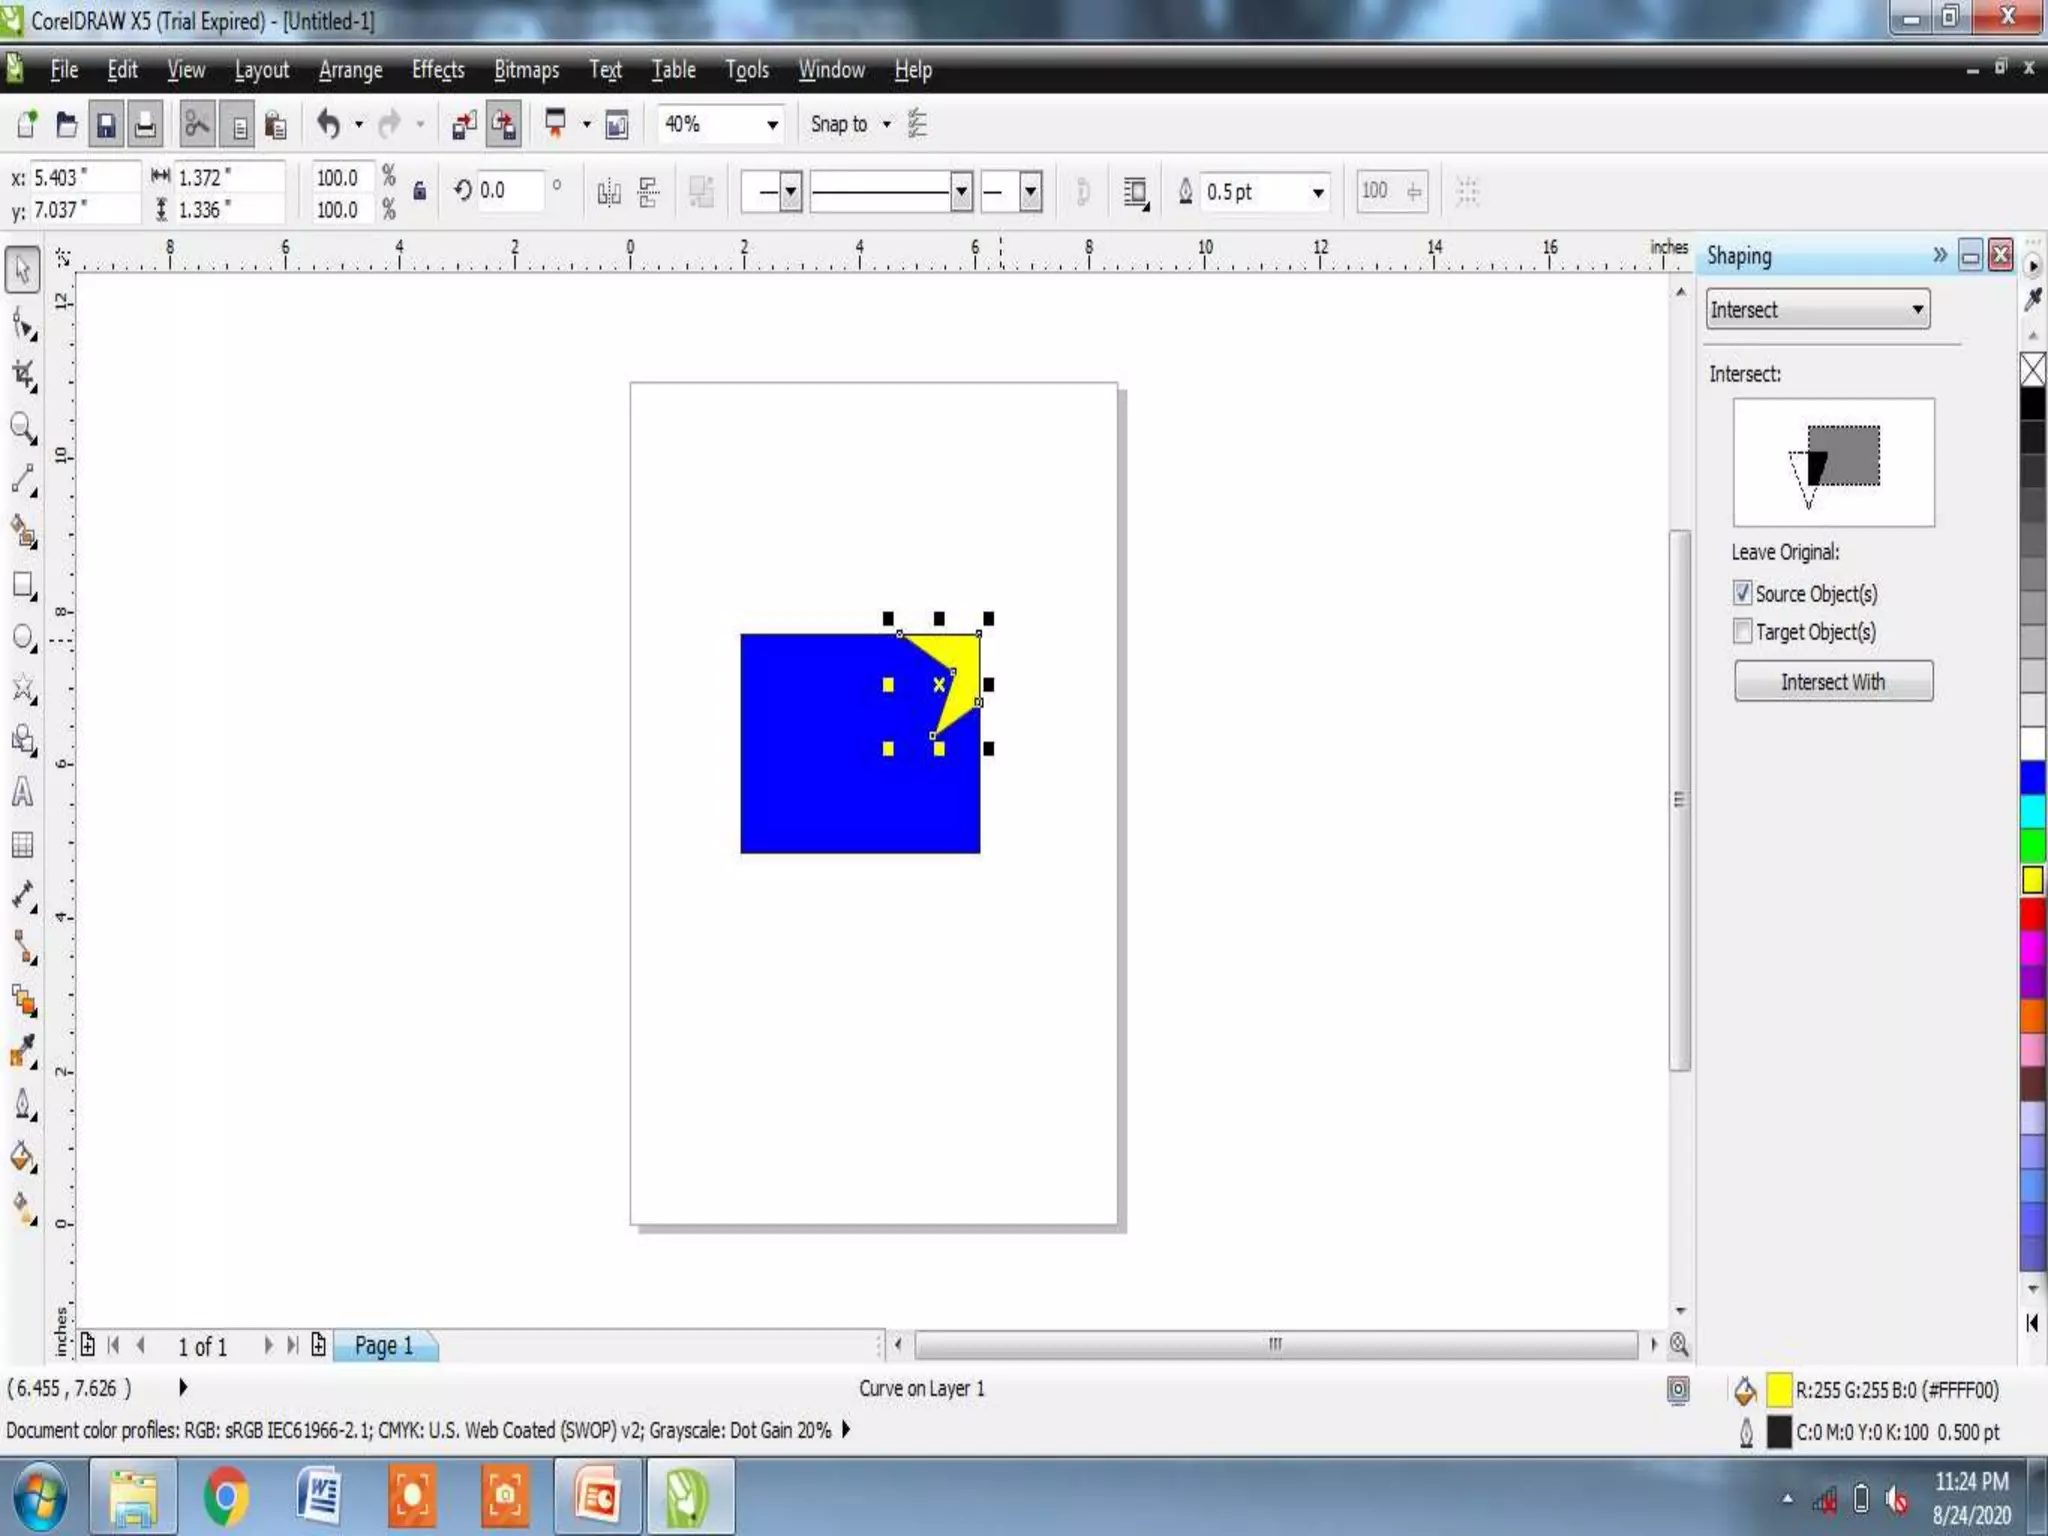2048x1536 pixels.
Task: Open the 0.5 pt outline width dropdown
Action: click(x=1318, y=191)
